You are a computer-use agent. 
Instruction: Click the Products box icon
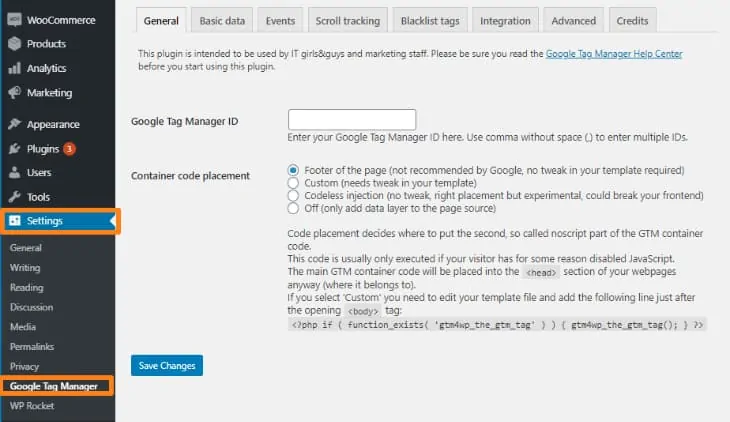pos(14,44)
